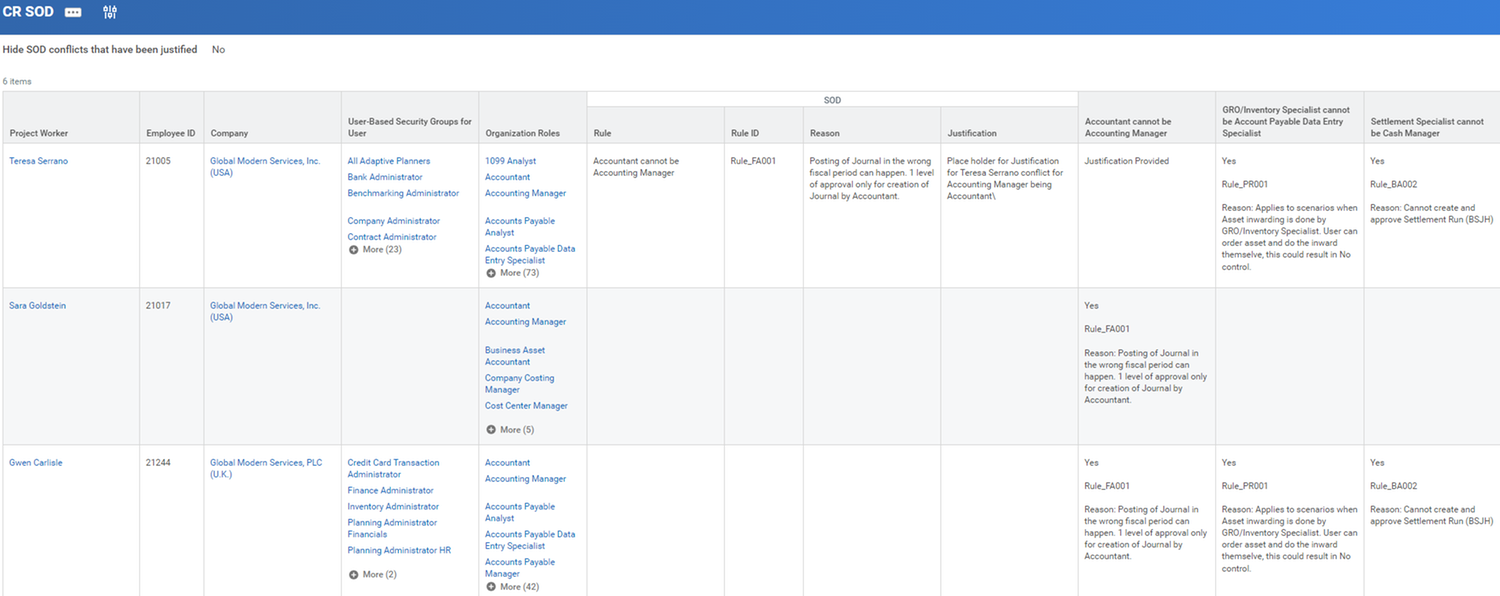Click the SOD group column header

pos(832,99)
